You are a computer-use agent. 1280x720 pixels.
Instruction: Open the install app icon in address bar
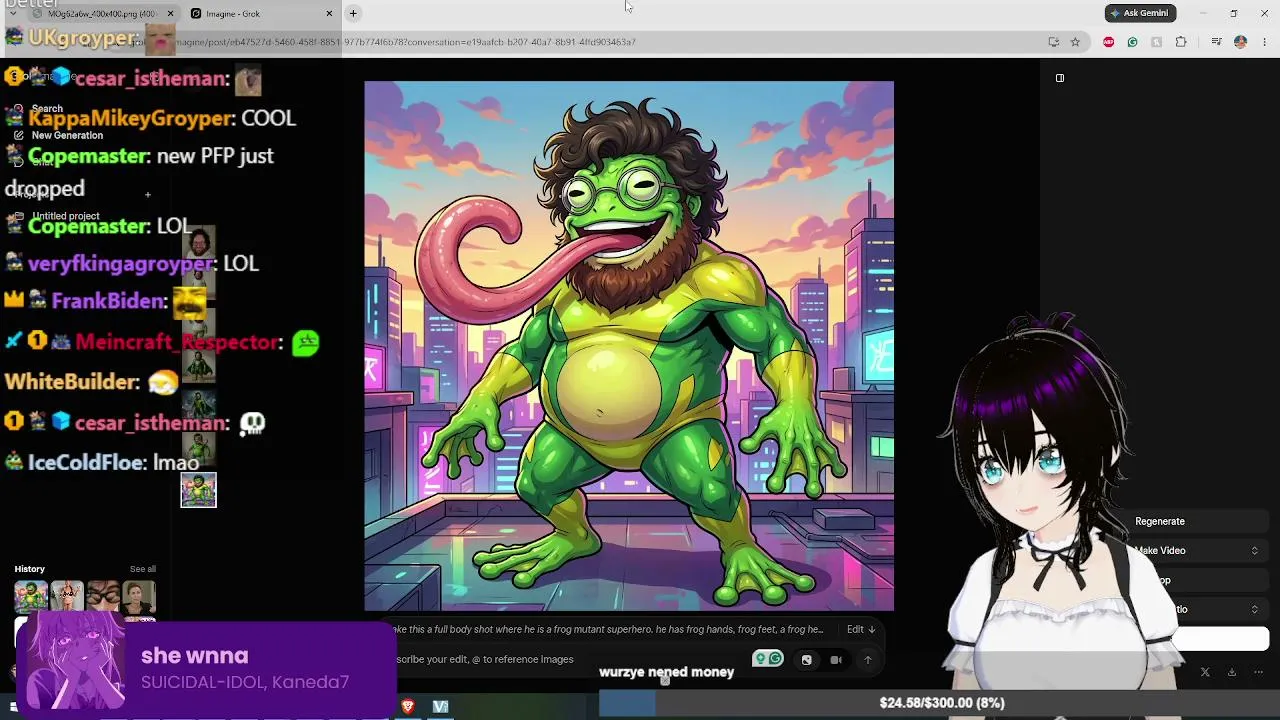[1053, 42]
